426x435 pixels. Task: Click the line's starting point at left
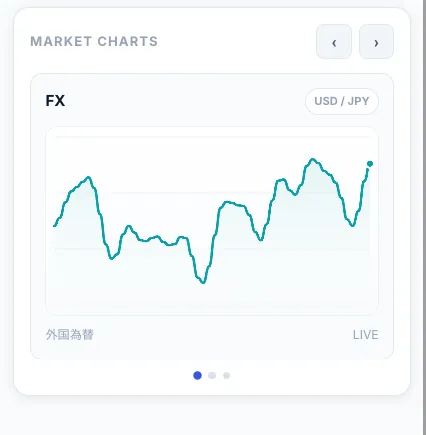55,226
